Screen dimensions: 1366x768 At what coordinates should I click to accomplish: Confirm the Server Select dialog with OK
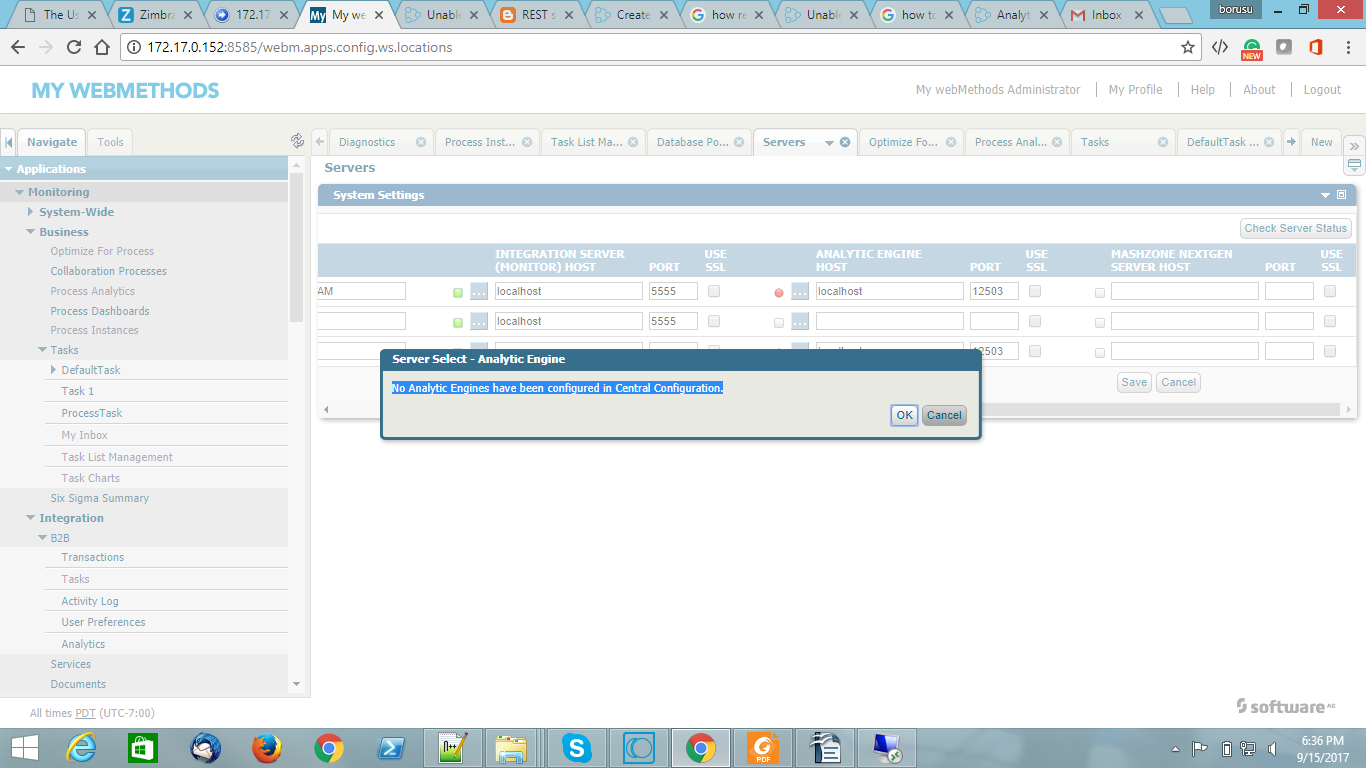coord(904,415)
